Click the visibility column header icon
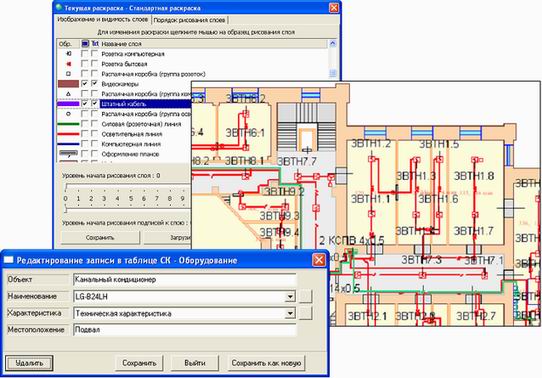The height and width of the screenshot is (378, 542). tap(85, 44)
